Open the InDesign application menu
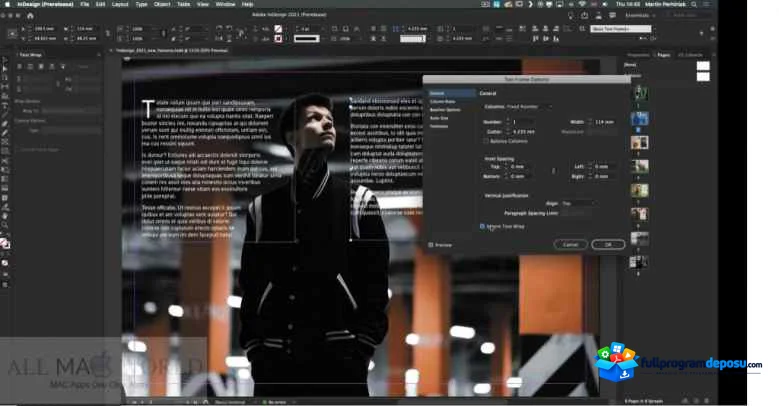Screen dimensions: 779x406 click(45, 4)
